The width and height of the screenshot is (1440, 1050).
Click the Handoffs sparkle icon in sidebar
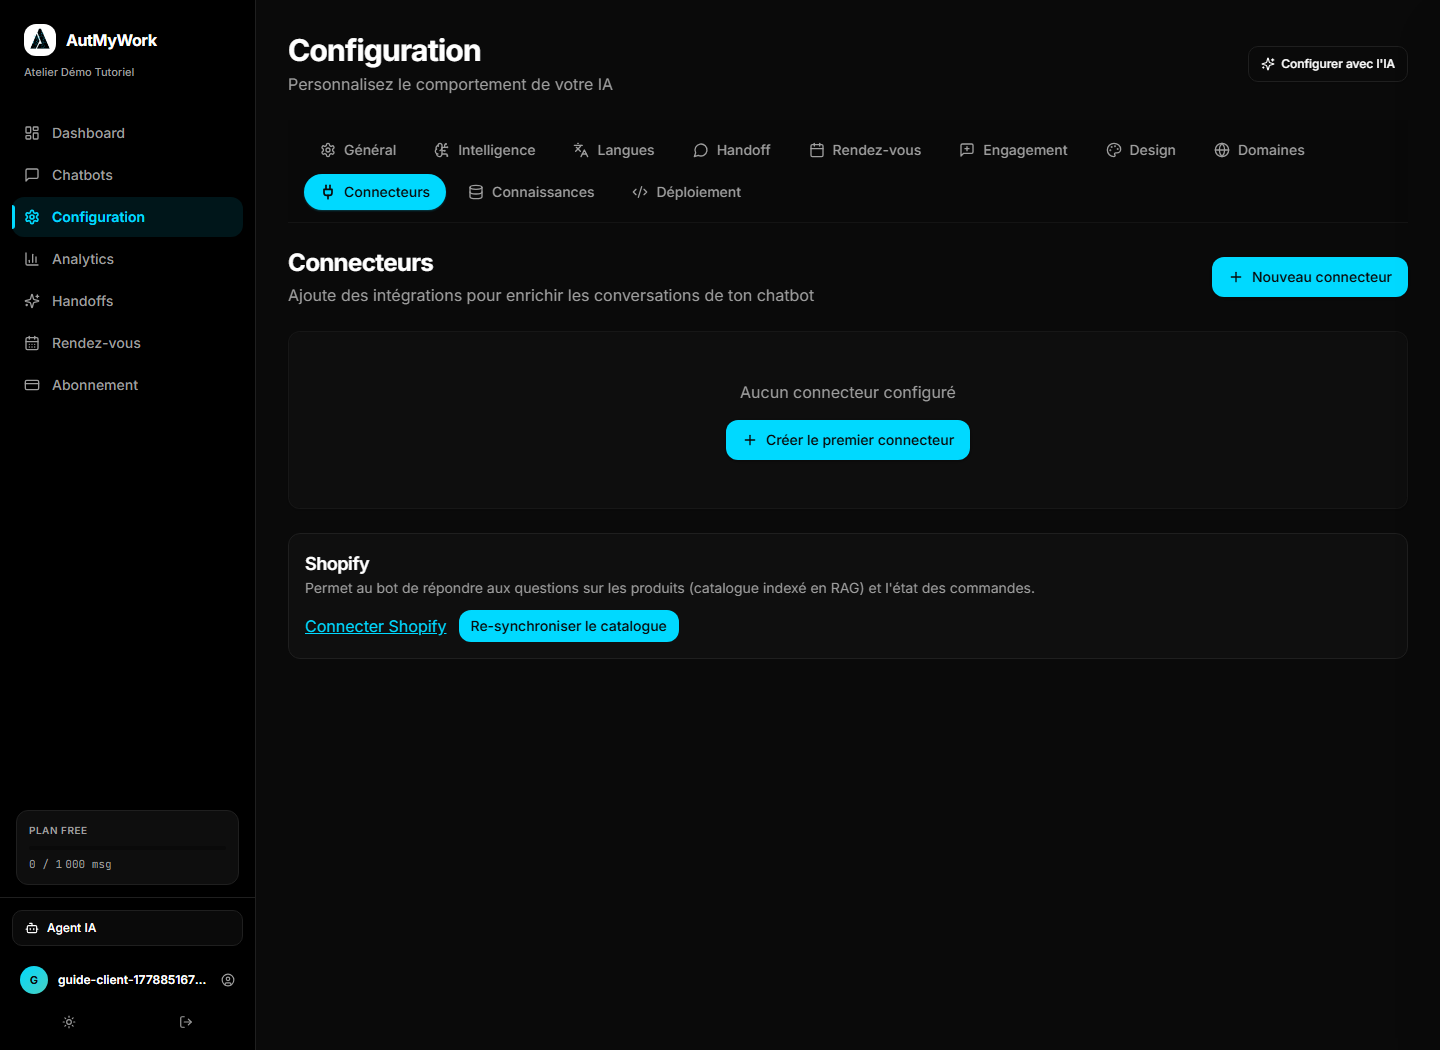coord(32,301)
